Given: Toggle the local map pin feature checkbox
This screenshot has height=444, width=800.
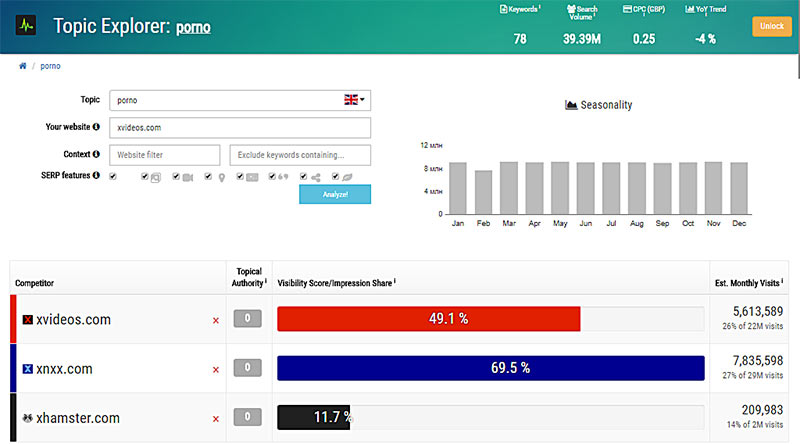Looking at the screenshot, I should click(208, 176).
